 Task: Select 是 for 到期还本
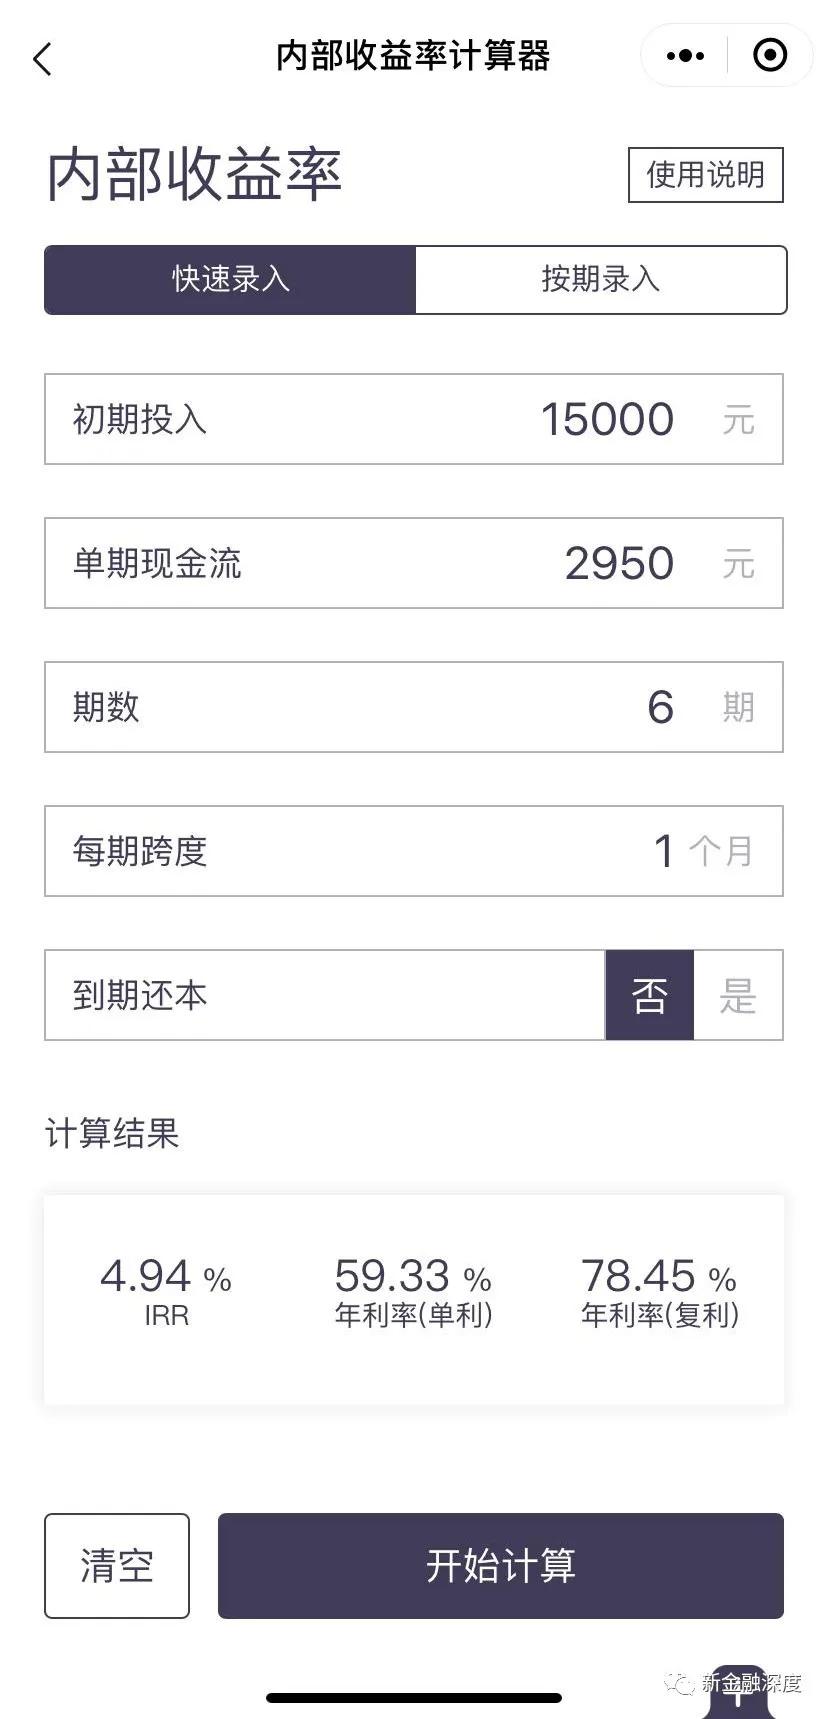point(738,995)
